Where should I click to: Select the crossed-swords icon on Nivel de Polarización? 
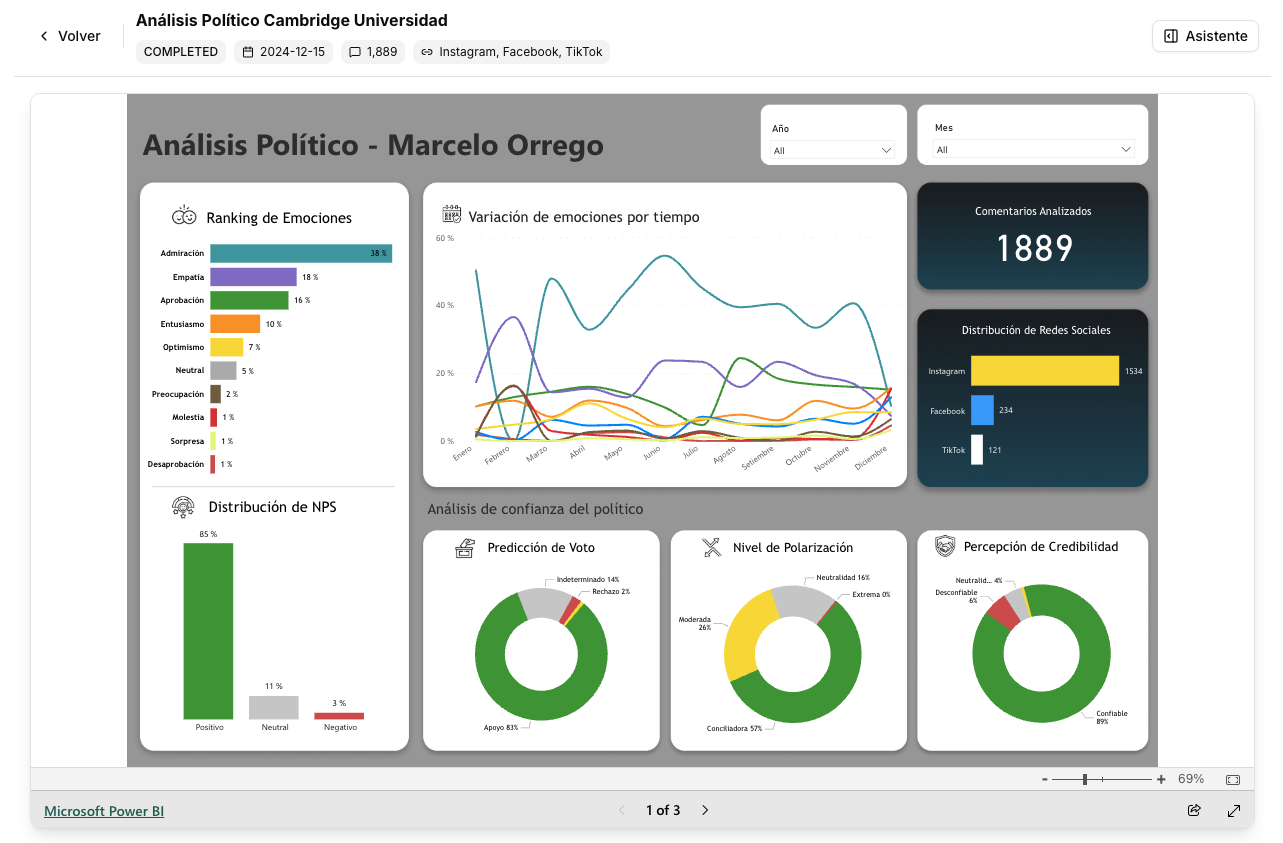(x=712, y=547)
